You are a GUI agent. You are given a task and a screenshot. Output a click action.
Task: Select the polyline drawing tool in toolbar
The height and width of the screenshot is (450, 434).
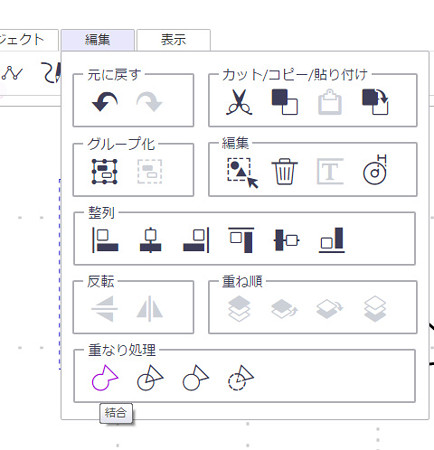(x=12, y=73)
